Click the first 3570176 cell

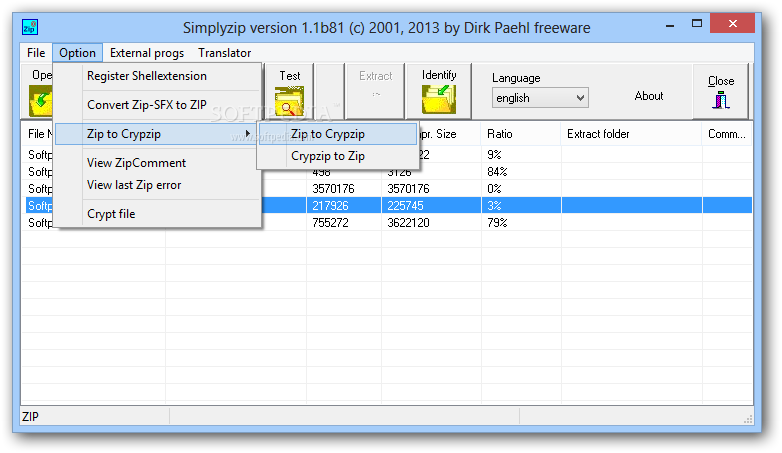(x=333, y=189)
